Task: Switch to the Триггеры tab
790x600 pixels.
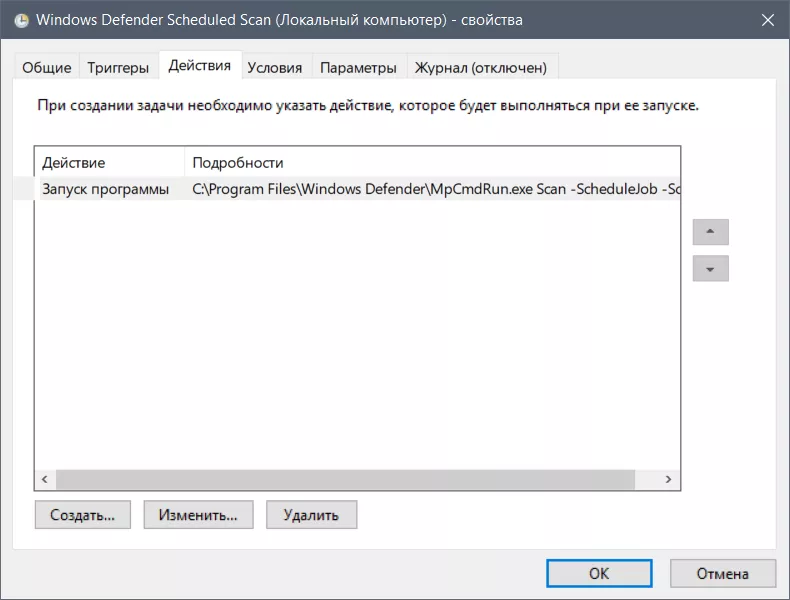Action: [x=118, y=68]
